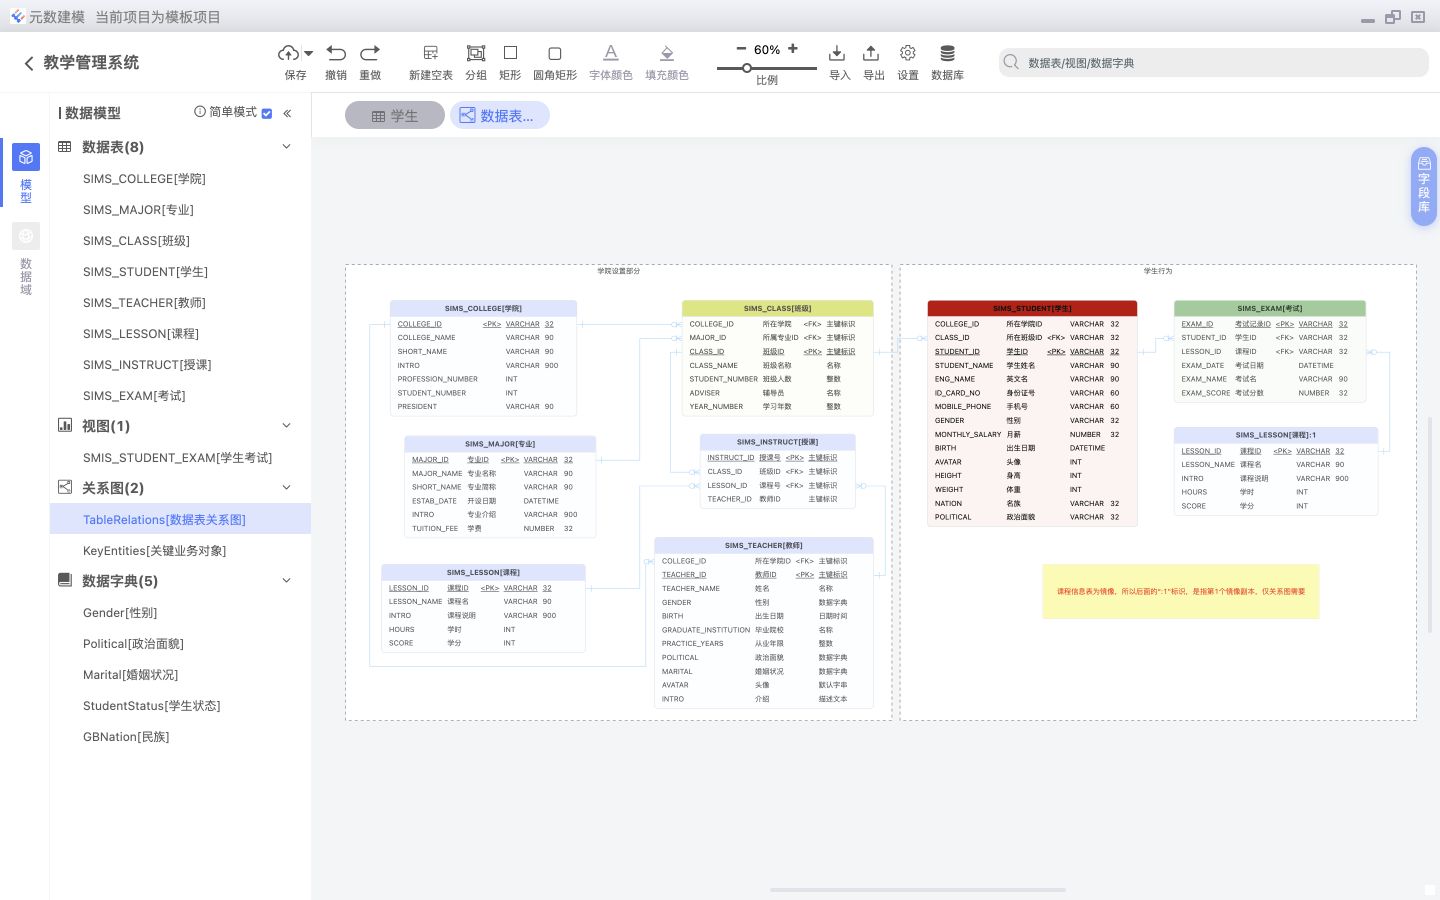Collapse the 关系图(2) section
This screenshot has width=1440, height=900.
(287, 487)
